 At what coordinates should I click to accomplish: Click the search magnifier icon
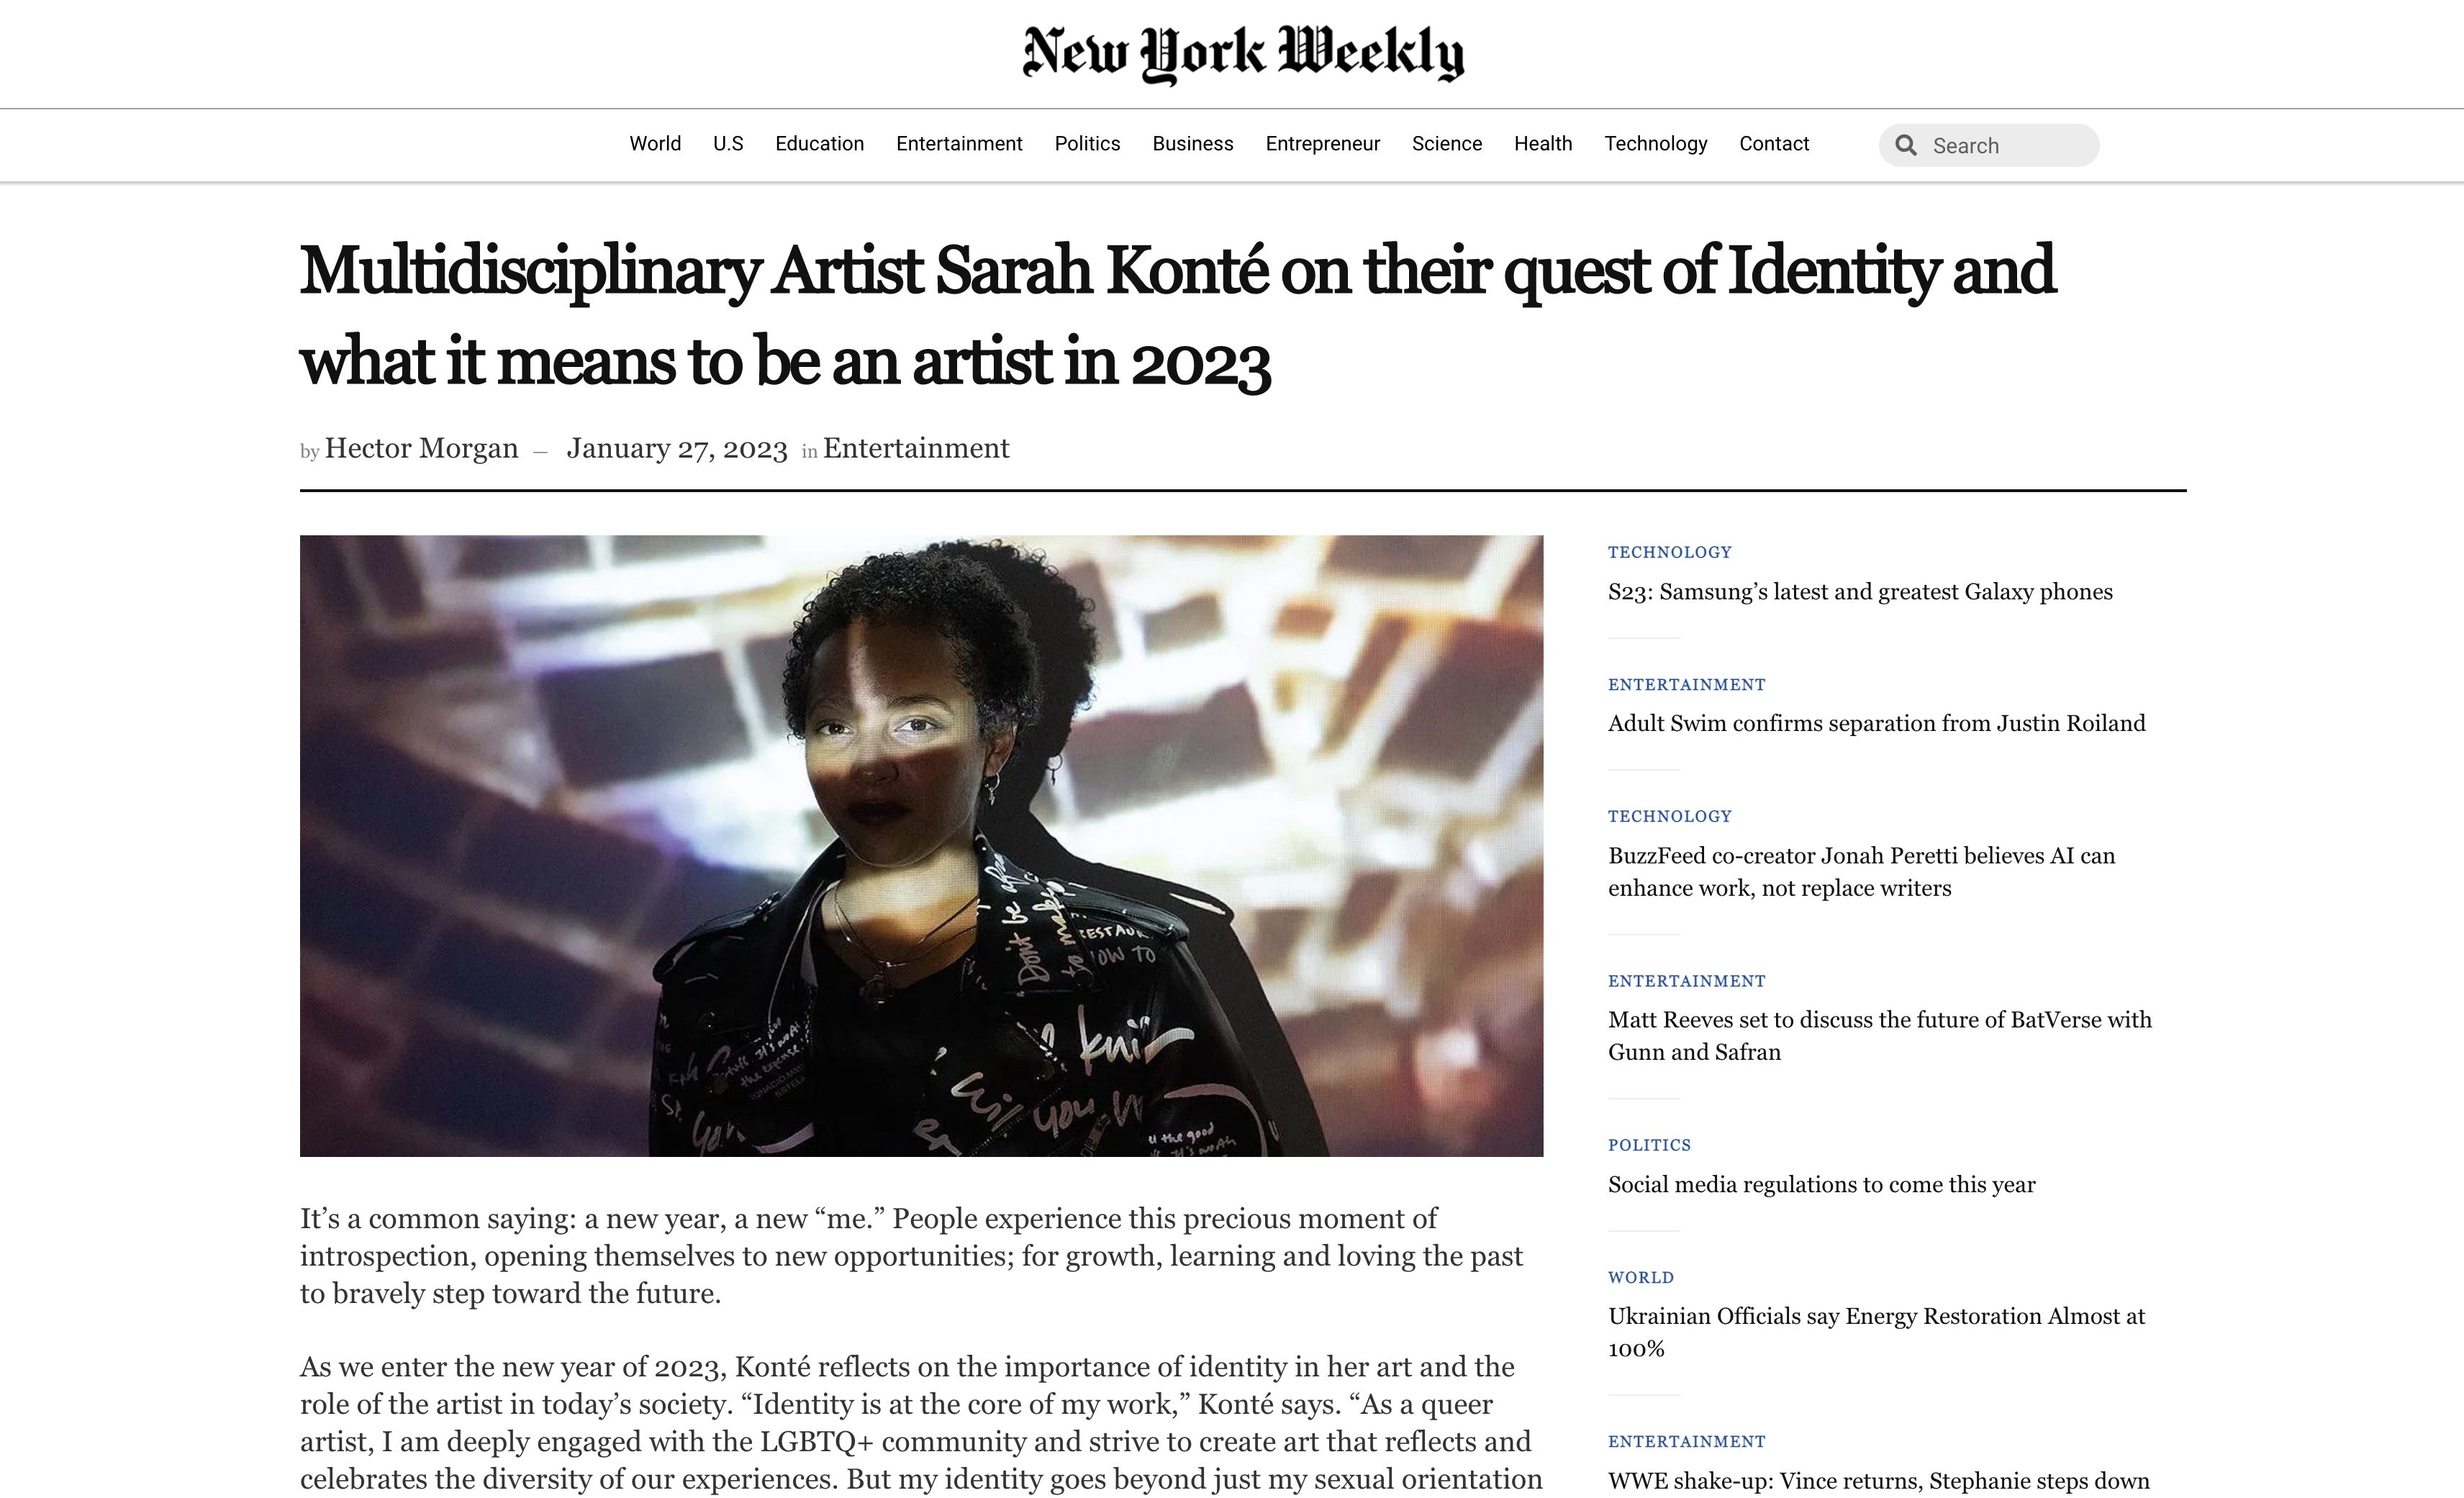[x=1906, y=145]
